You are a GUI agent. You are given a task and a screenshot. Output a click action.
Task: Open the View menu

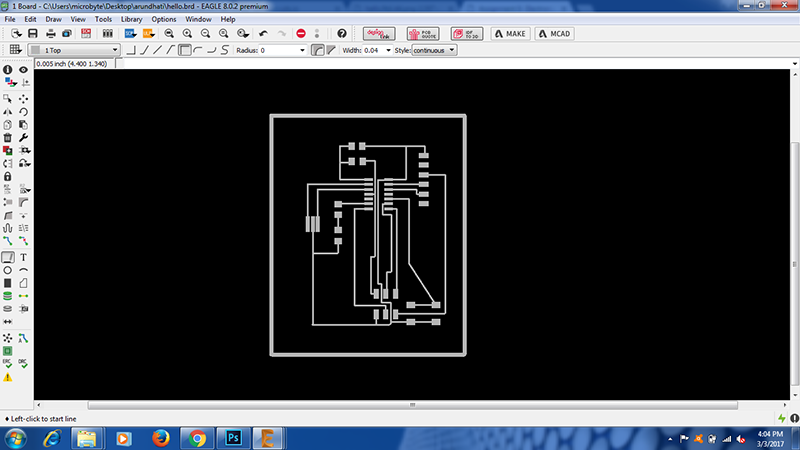[78, 19]
